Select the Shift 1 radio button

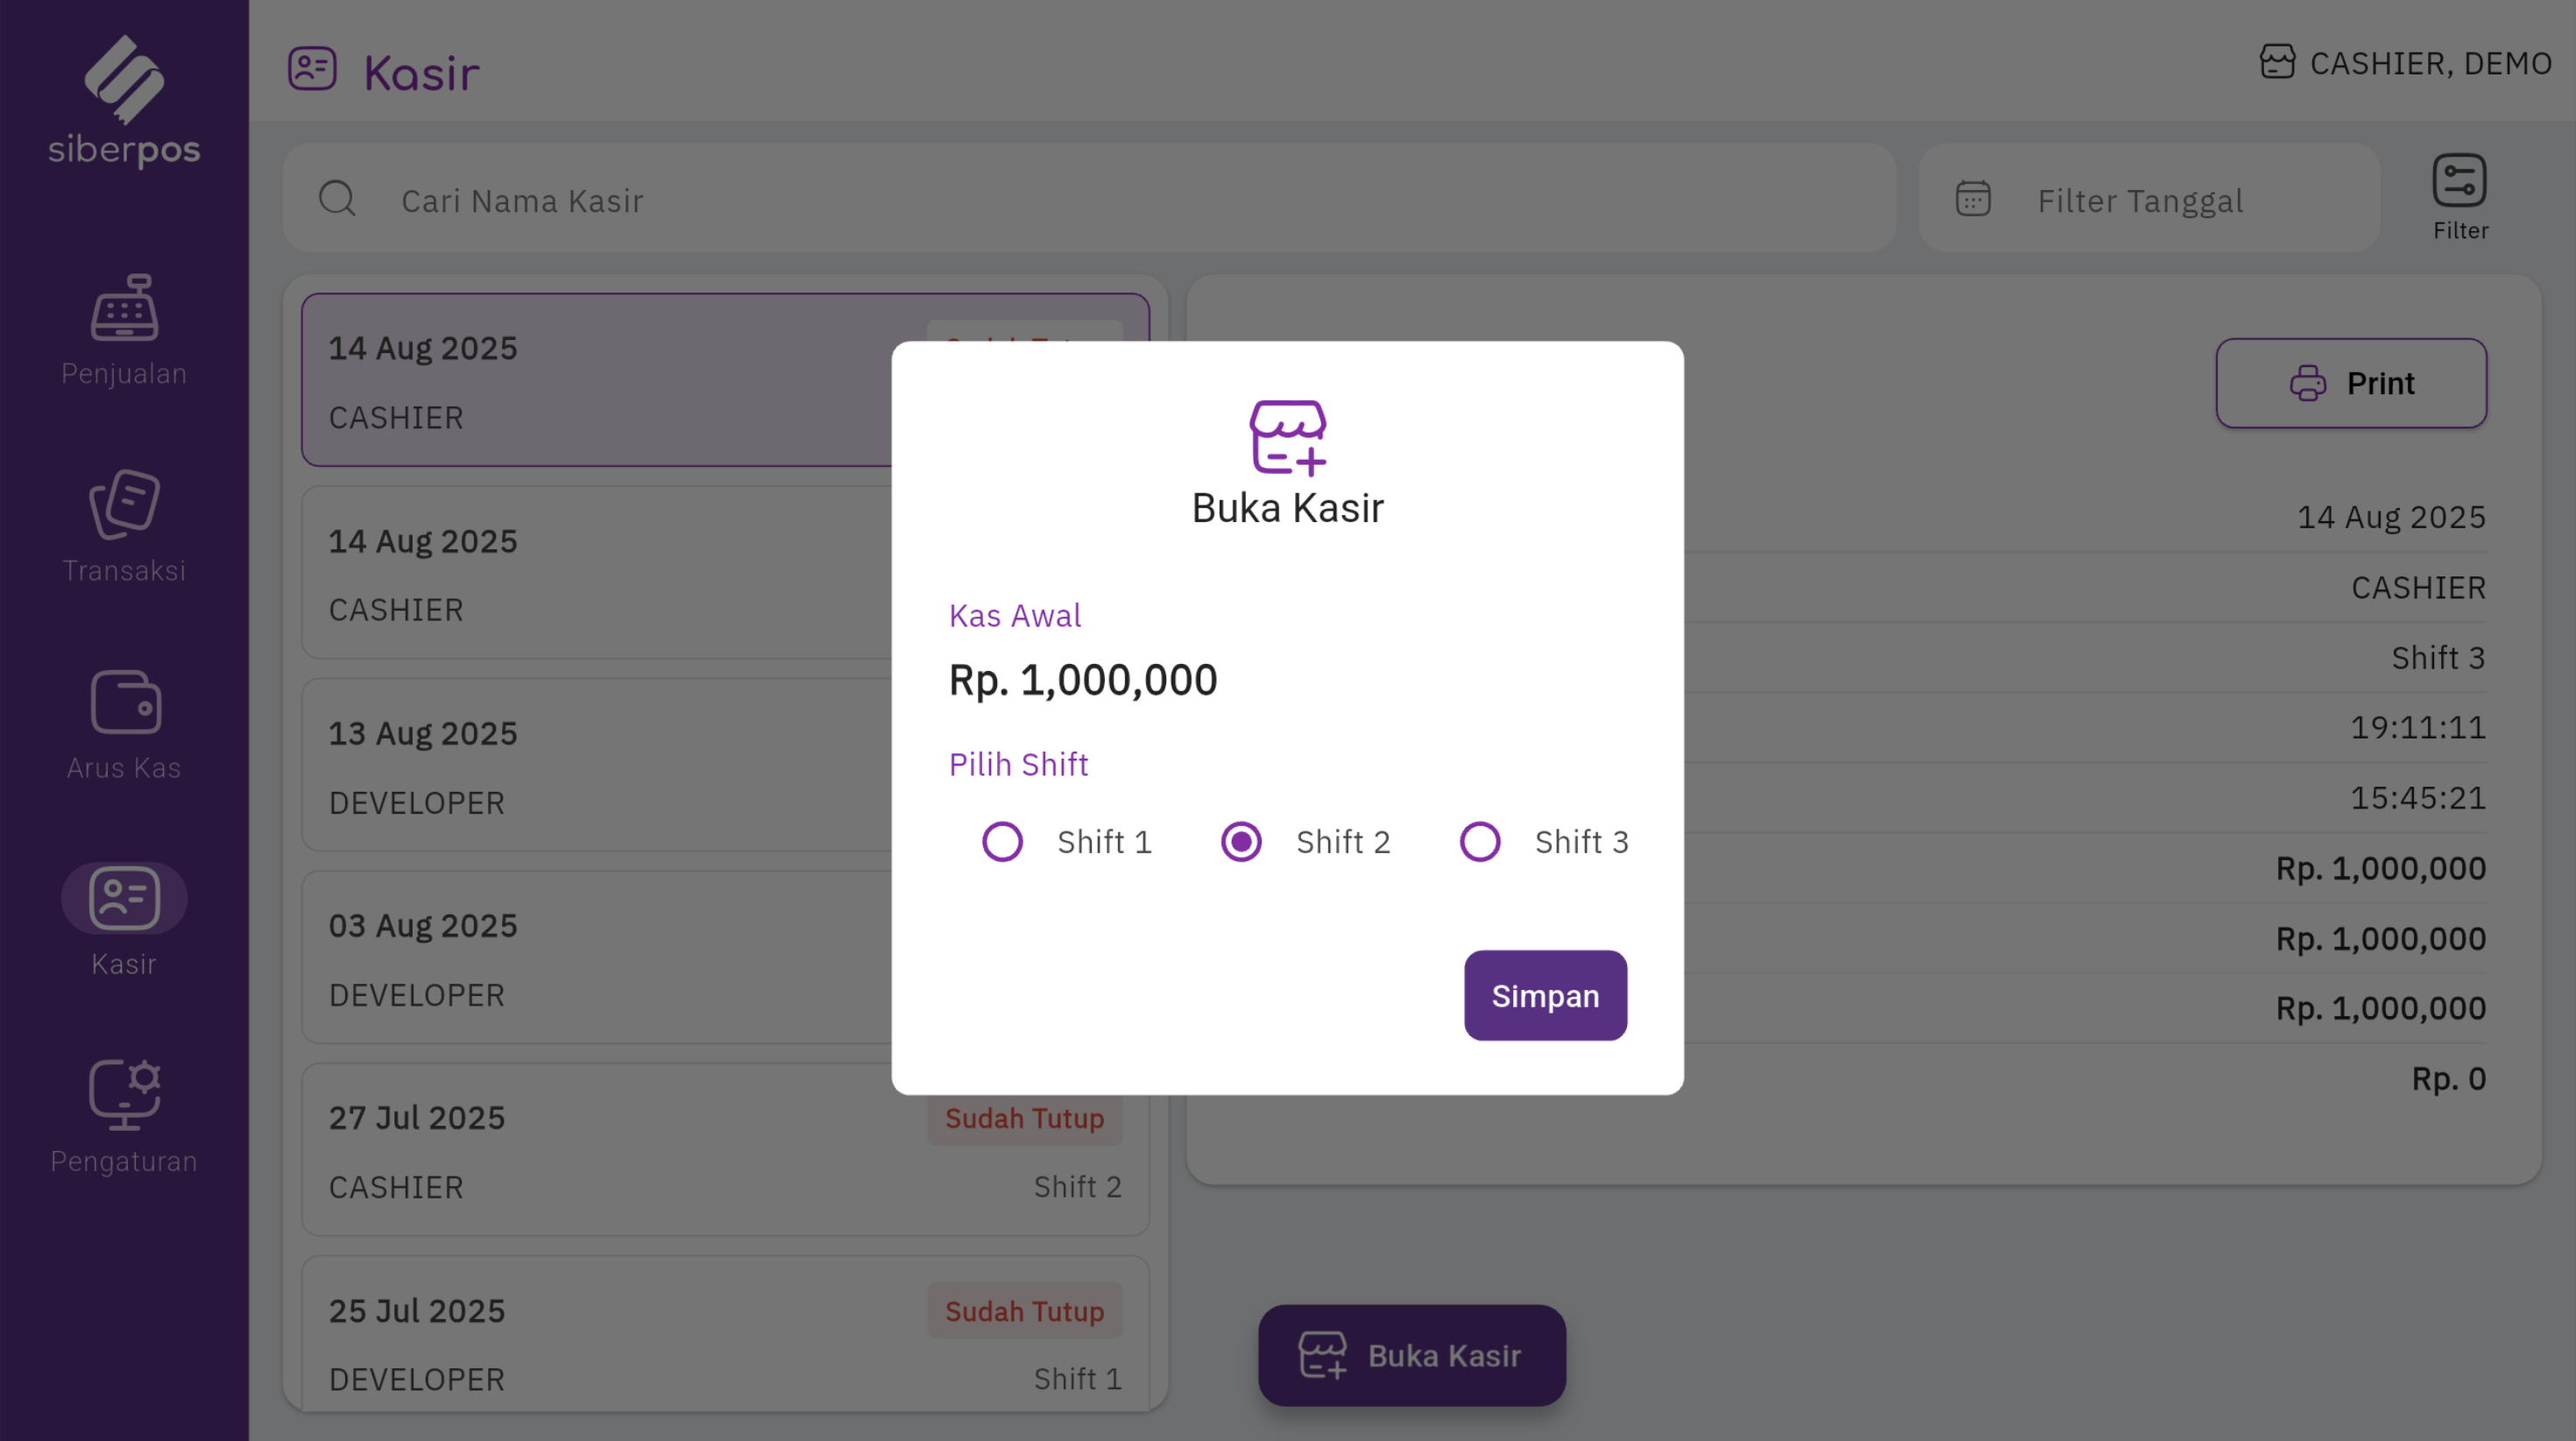[1002, 842]
